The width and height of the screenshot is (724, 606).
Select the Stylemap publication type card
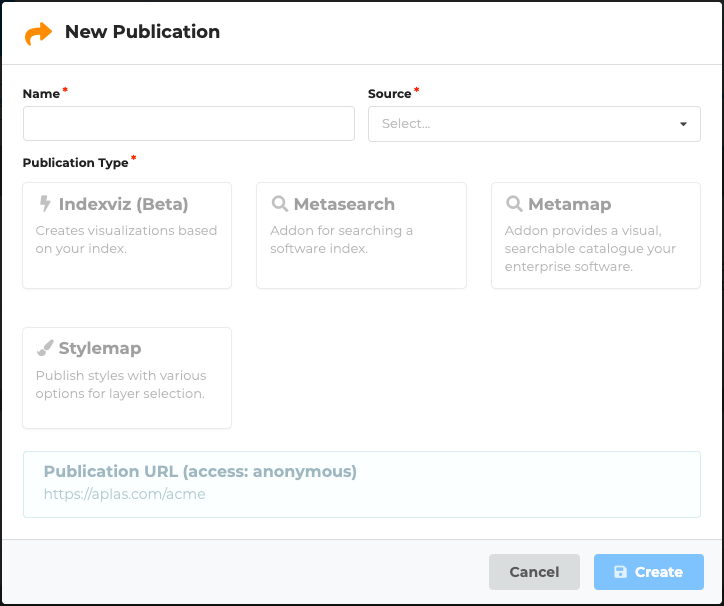(x=127, y=379)
